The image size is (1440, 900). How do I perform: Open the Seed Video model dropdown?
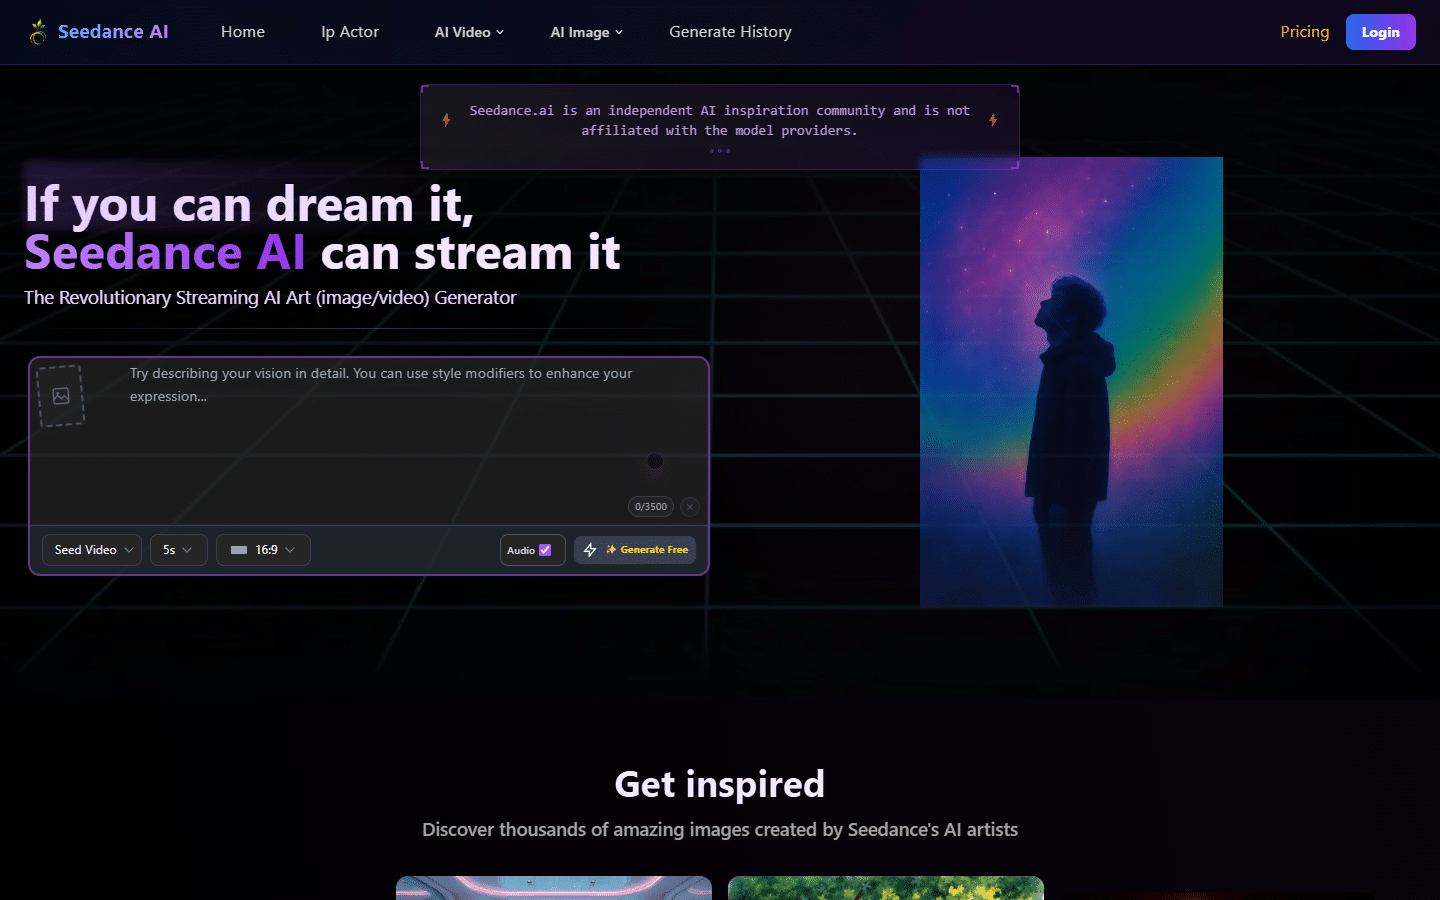tap(91, 549)
